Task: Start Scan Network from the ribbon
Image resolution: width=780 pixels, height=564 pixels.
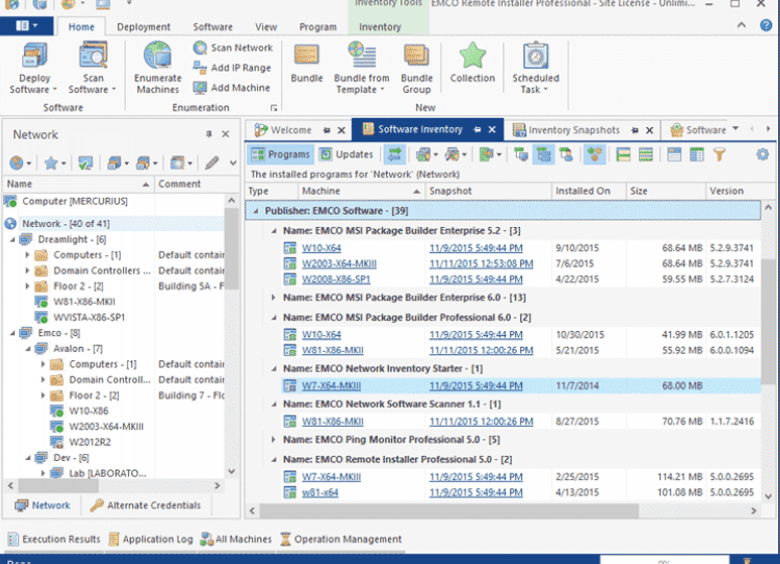Action: [233, 48]
